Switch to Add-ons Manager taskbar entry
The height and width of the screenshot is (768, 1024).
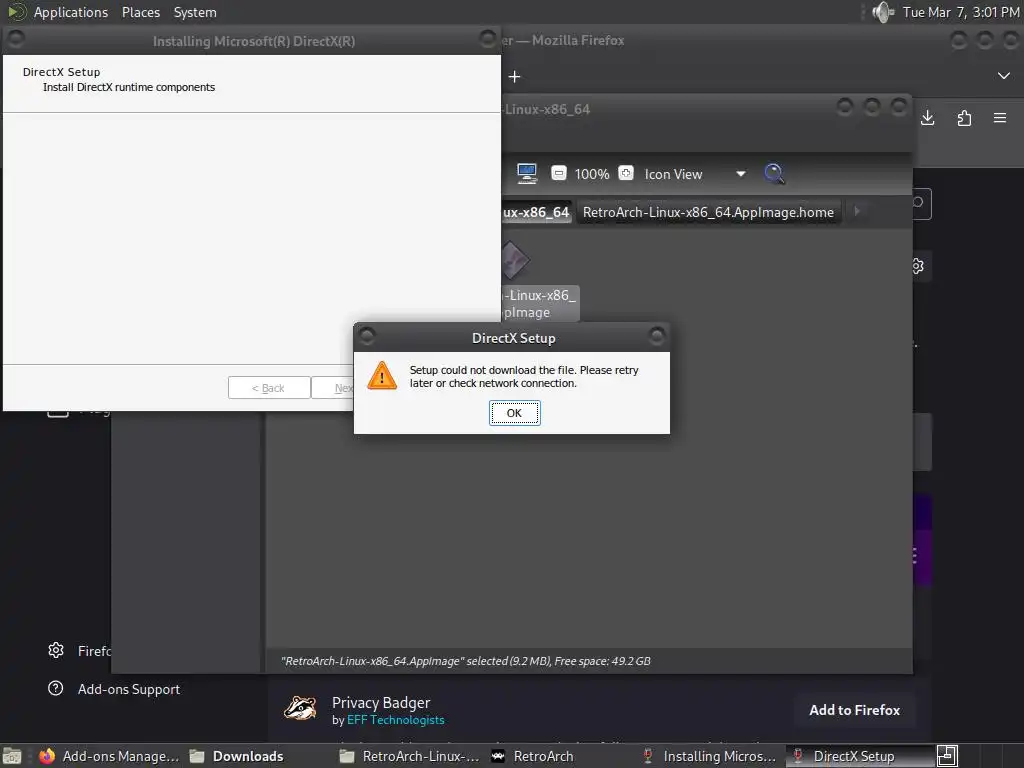click(x=109, y=756)
